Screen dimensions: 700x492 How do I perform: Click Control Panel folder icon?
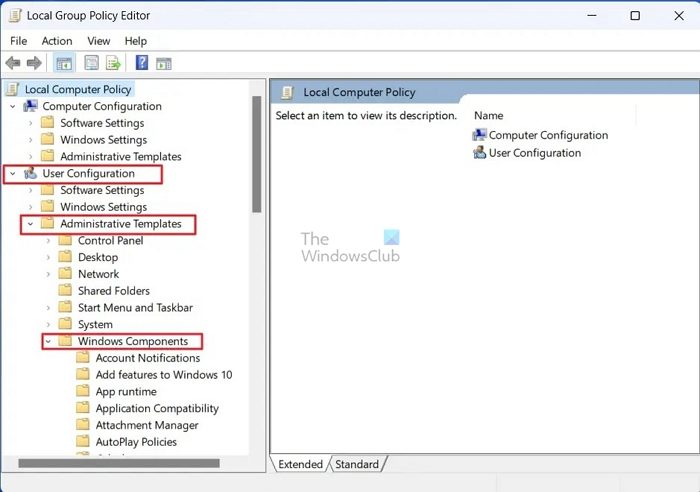pyautogui.click(x=65, y=240)
